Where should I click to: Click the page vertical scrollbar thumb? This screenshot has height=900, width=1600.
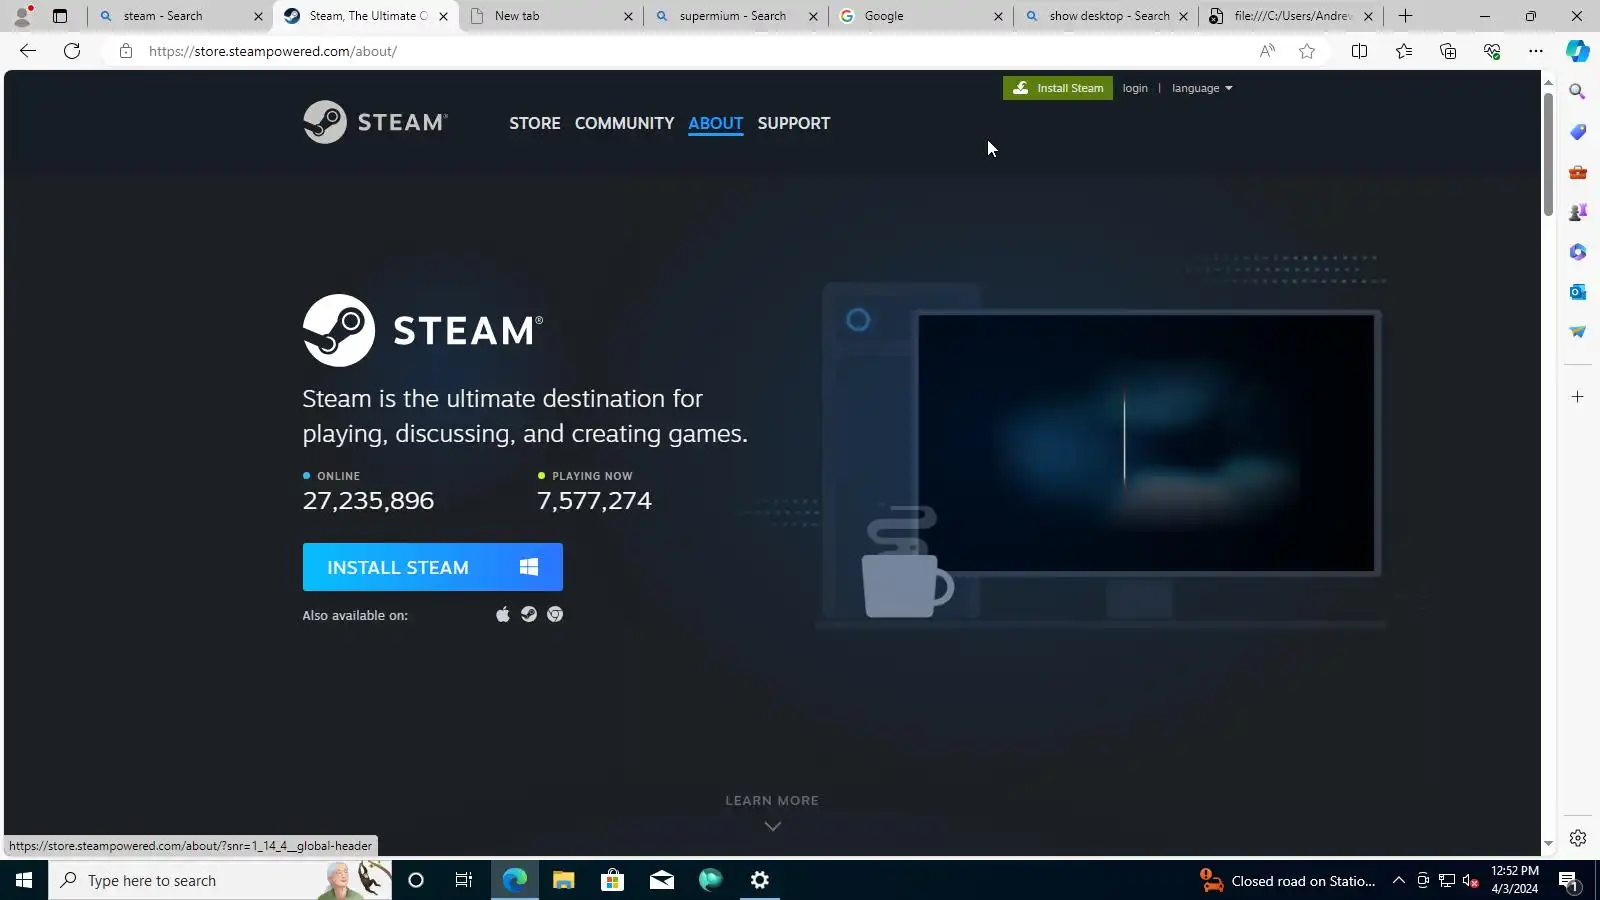point(1548,154)
